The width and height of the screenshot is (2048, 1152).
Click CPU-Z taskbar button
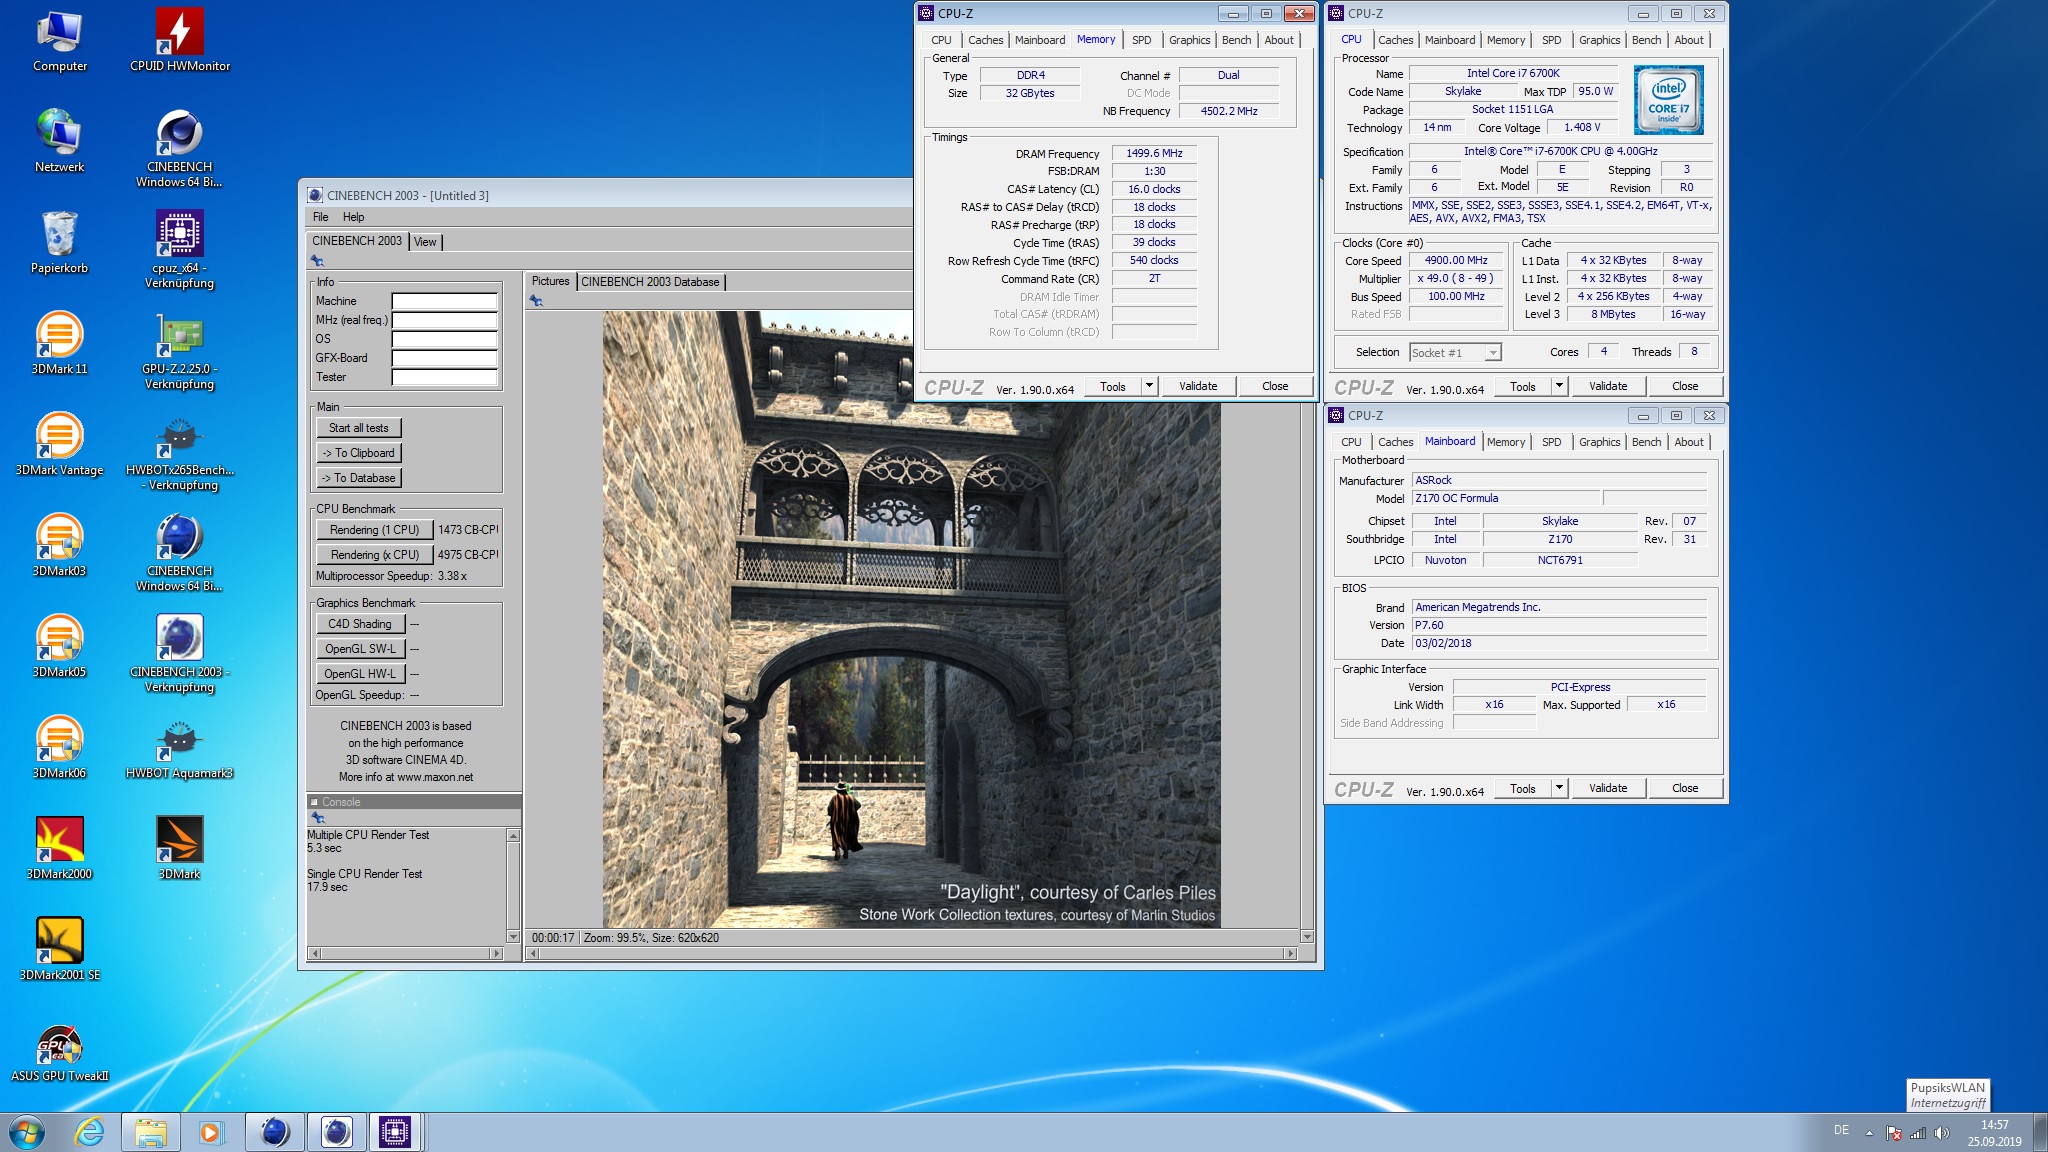pyautogui.click(x=394, y=1132)
